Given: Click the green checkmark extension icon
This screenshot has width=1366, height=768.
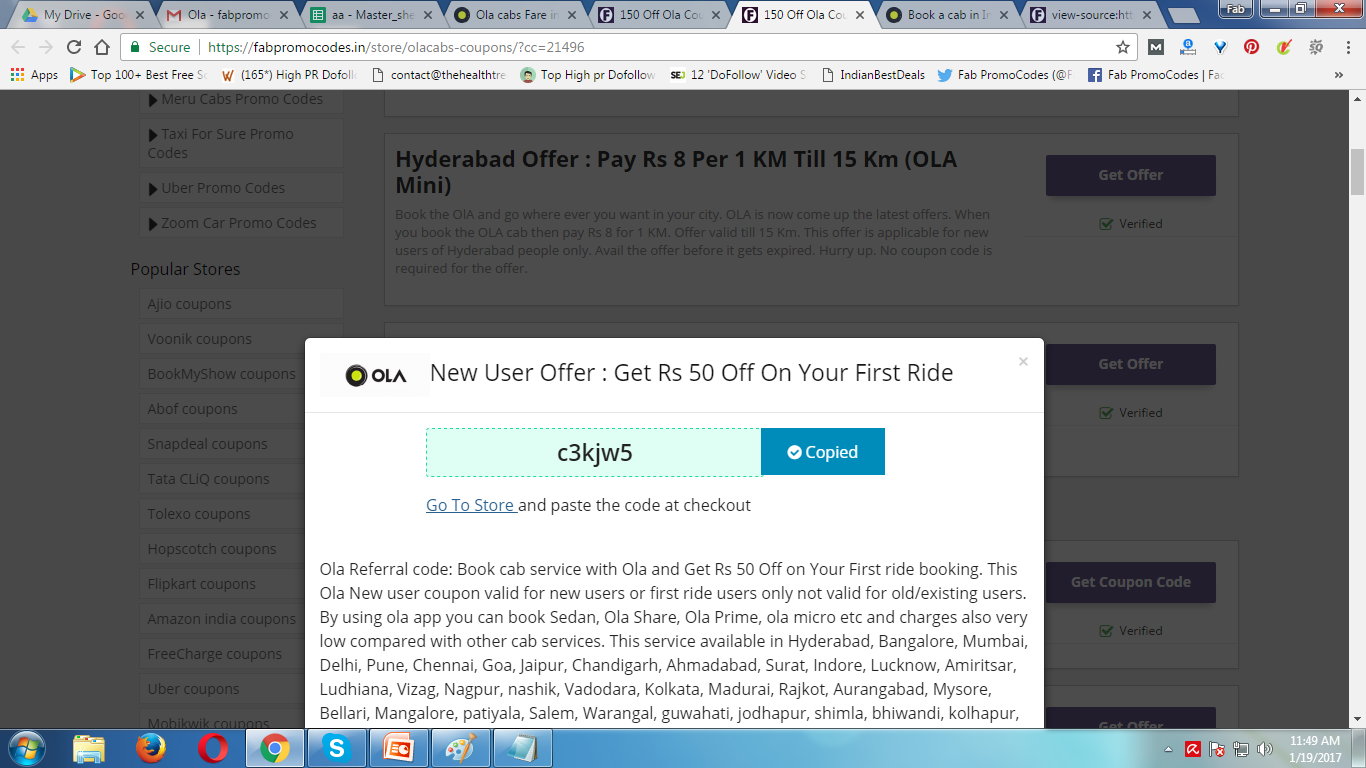Looking at the screenshot, I should coord(1284,47).
